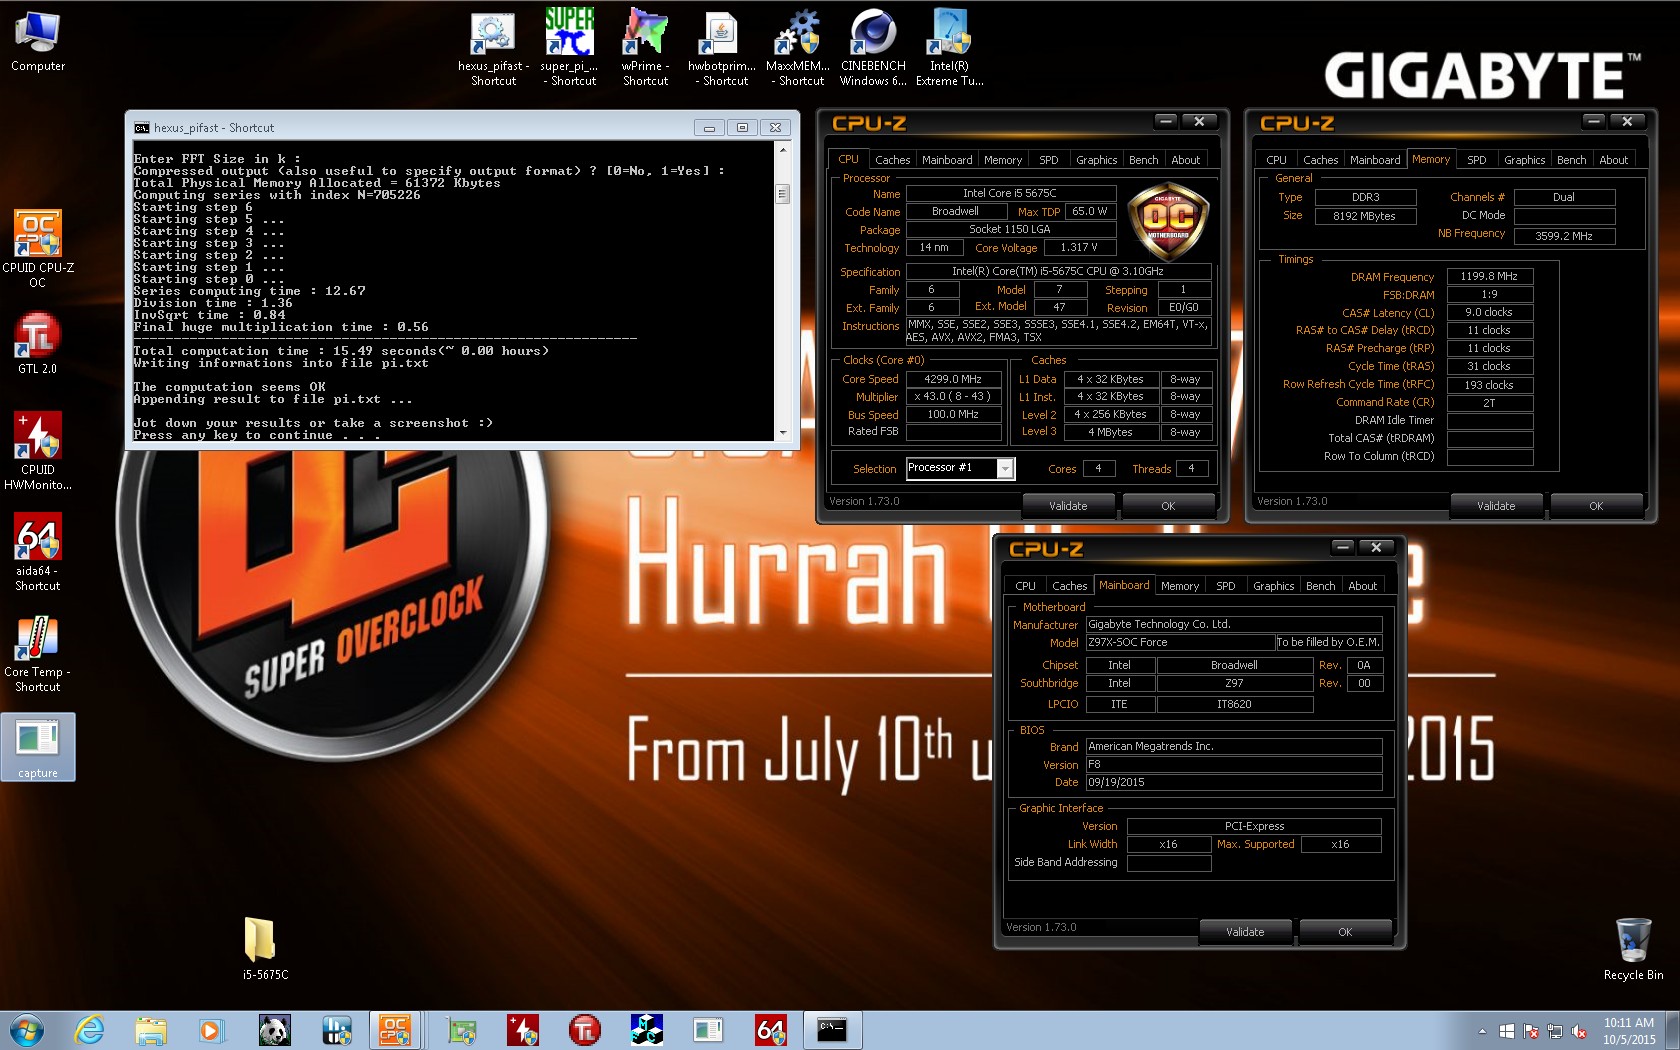Switch to Memory tab in CPU window
This screenshot has height=1050, width=1680.
point(1003,160)
